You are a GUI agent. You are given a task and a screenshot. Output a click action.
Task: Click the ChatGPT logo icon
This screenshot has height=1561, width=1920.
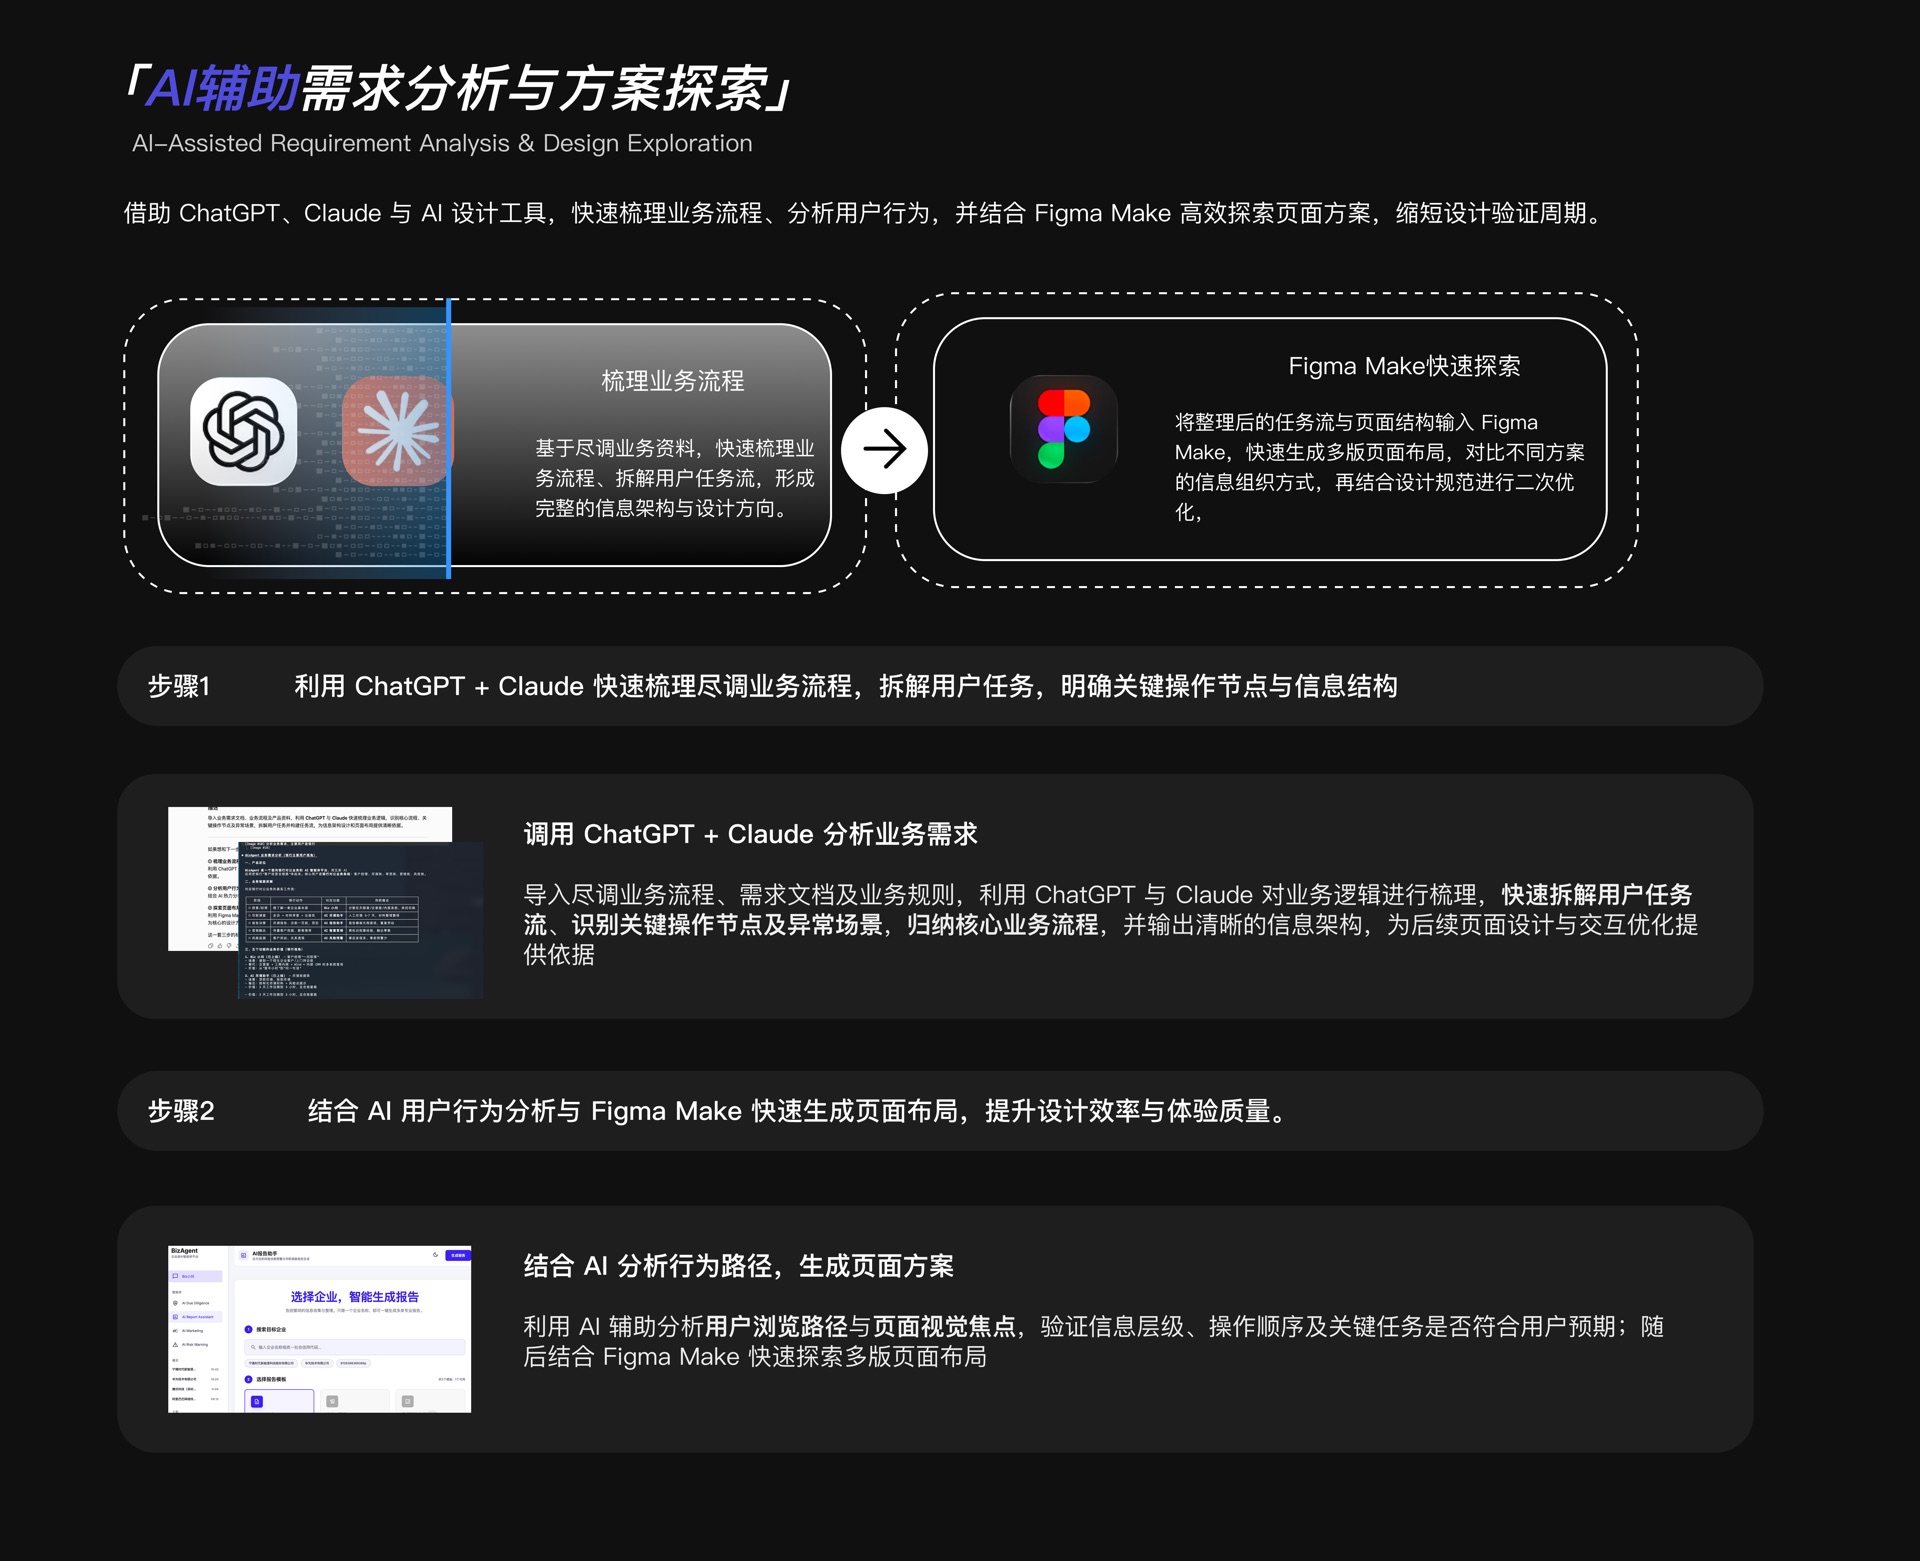tap(244, 431)
